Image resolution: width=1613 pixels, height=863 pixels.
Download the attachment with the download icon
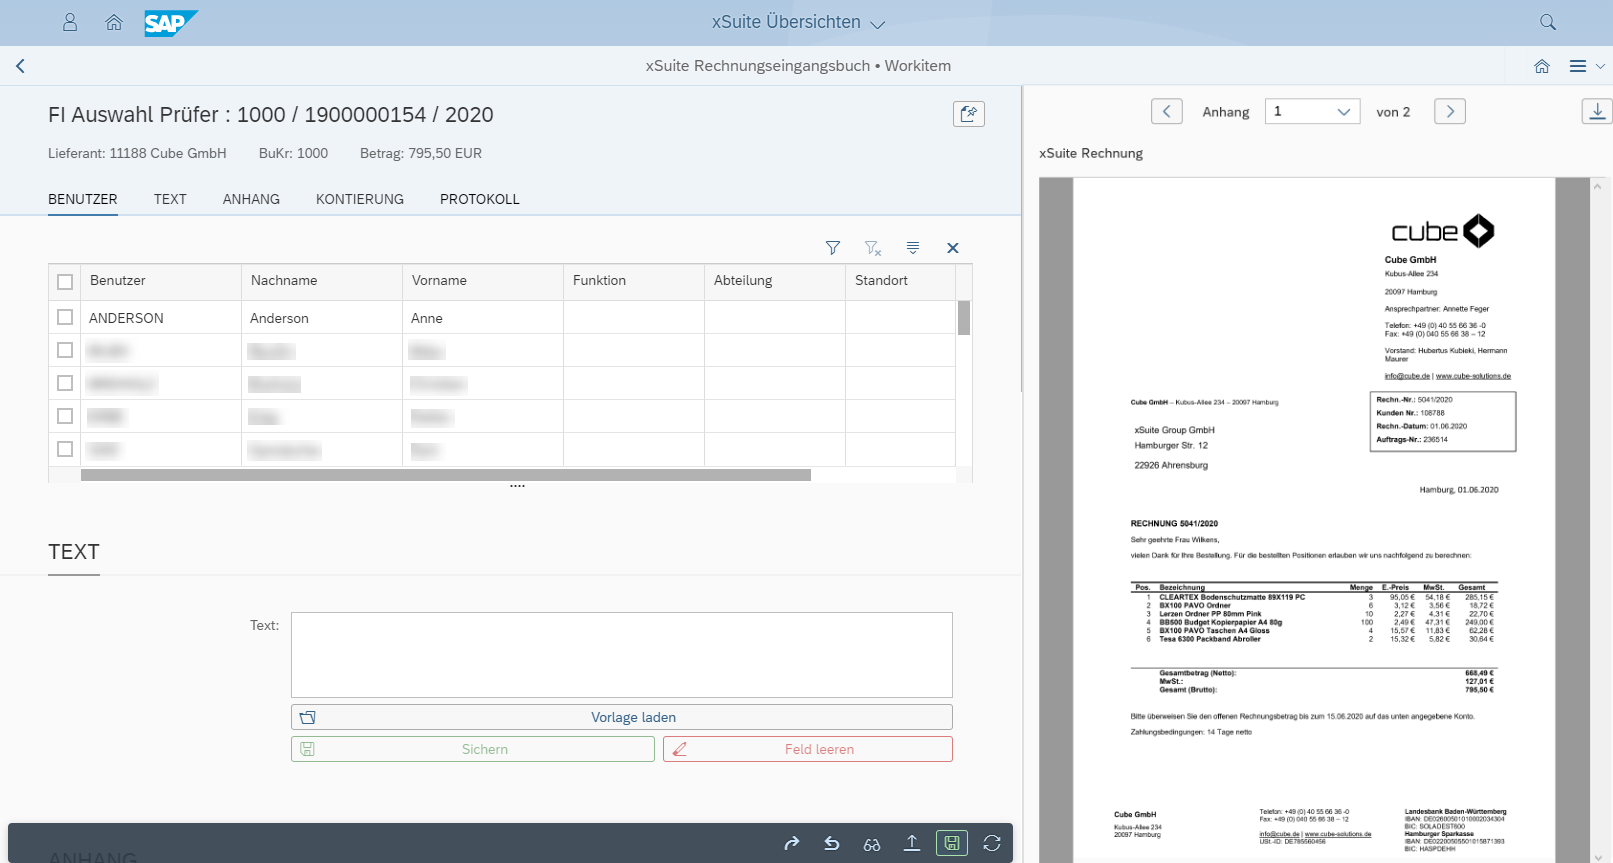click(x=1597, y=111)
